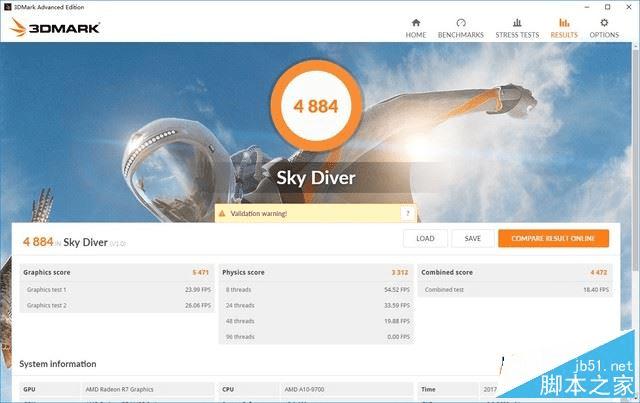
Task: Click the Benchmarks gauge icon
Action: click(x=461, y=22)
